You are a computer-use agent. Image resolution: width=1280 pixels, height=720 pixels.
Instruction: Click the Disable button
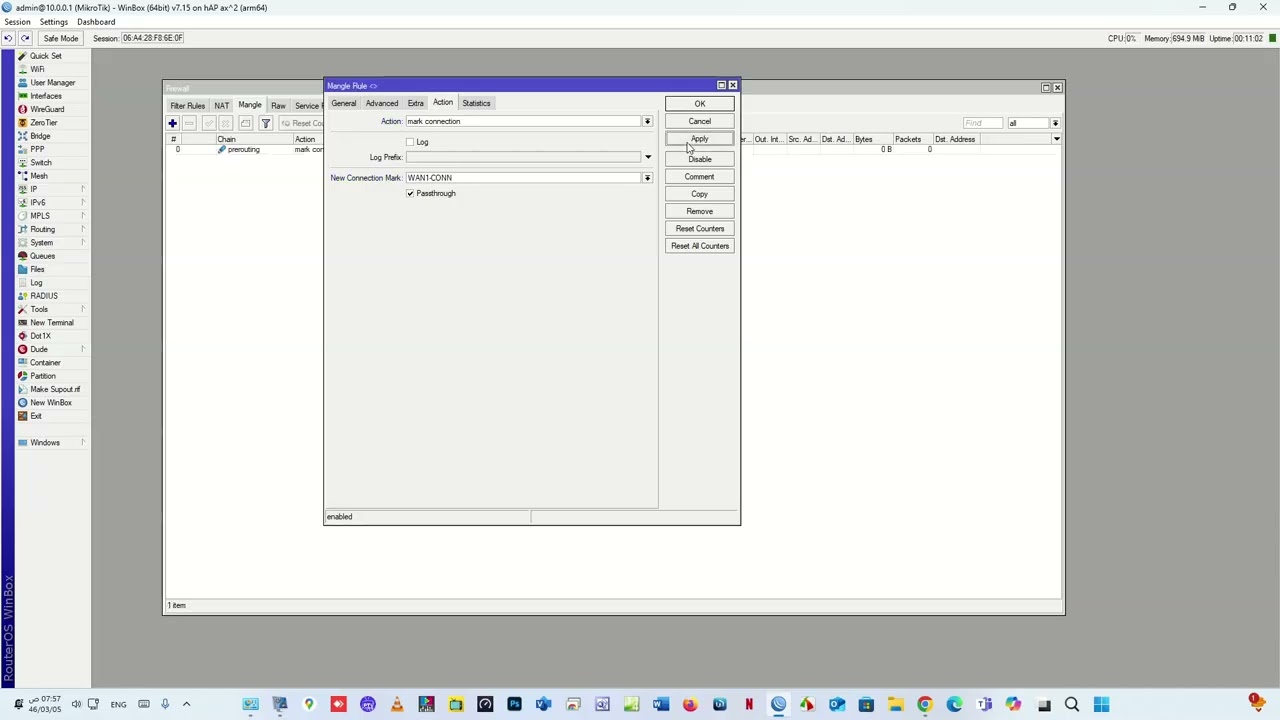point(700,160)
